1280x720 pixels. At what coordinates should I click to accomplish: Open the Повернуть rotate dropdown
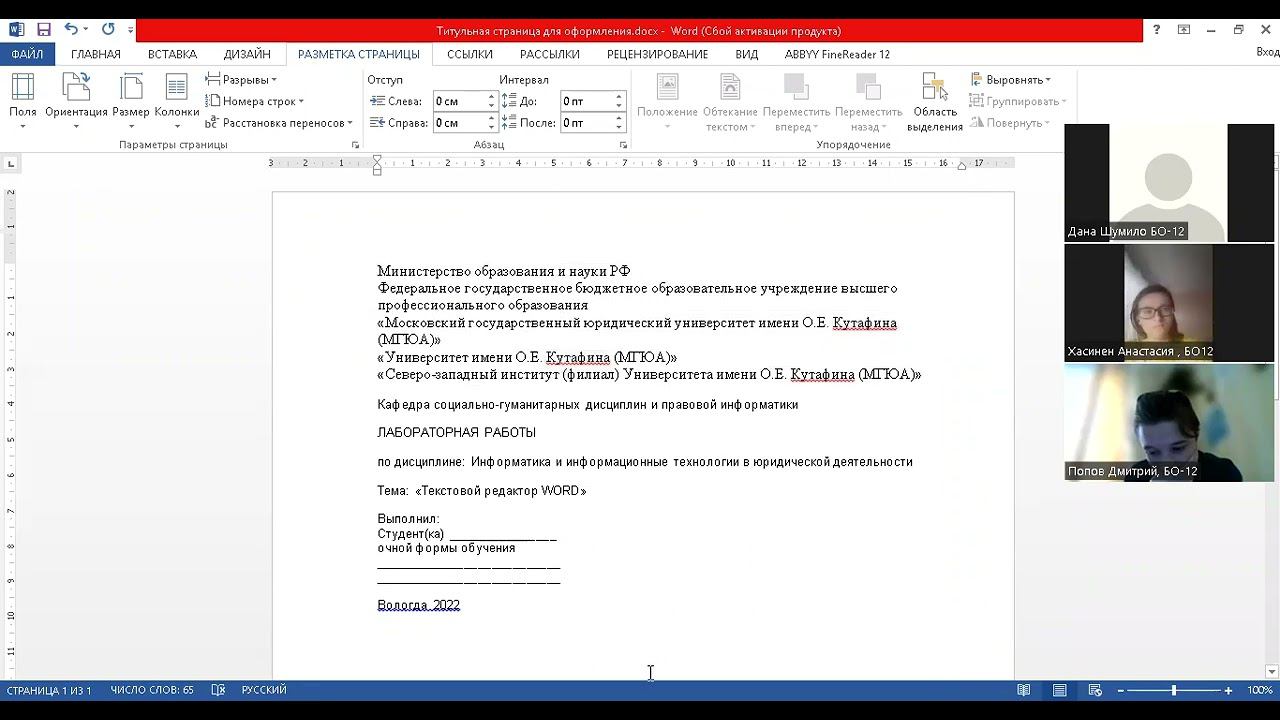pos(1009,123)
